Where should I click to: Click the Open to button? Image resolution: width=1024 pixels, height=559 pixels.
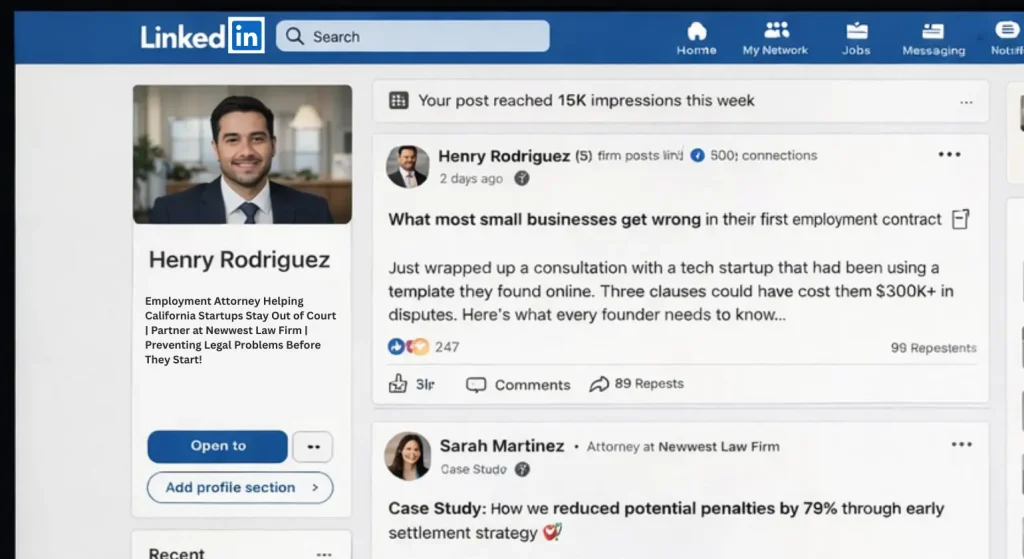[x=217, y=446]
